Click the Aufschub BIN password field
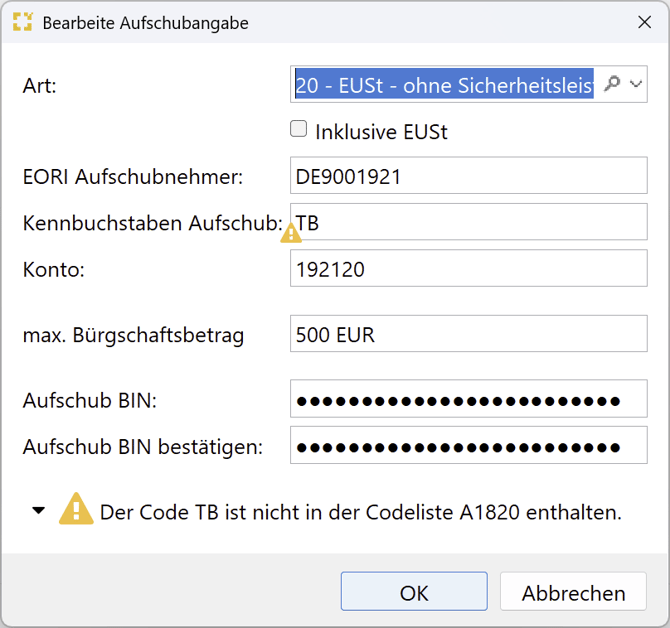 coord(468,401)
